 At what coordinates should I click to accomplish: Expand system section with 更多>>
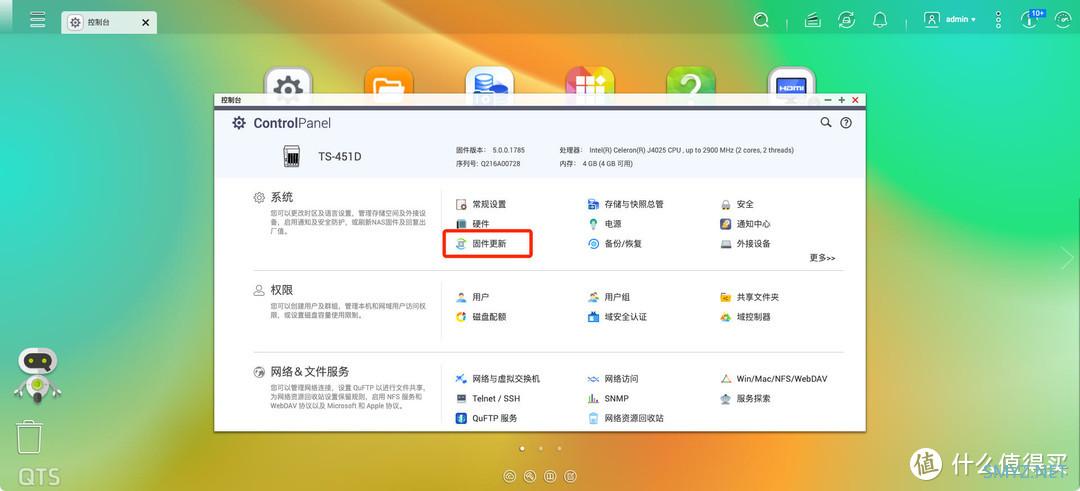(822, 258)
